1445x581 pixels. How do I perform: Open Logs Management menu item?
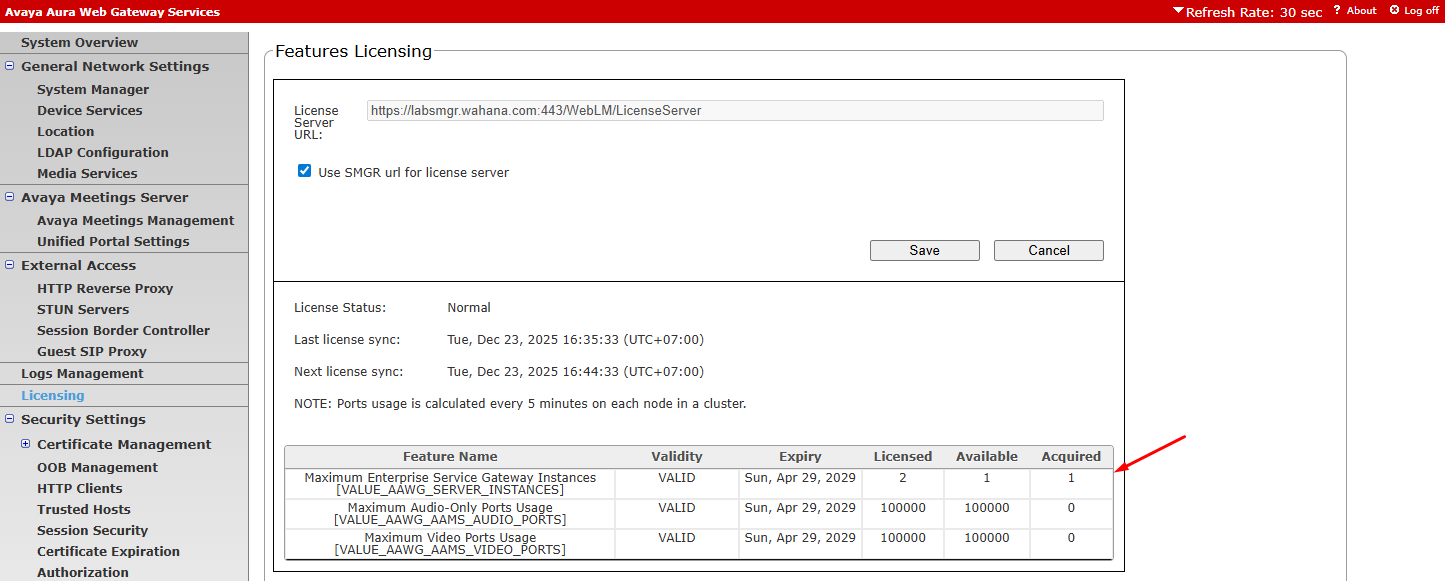(82, 373)
